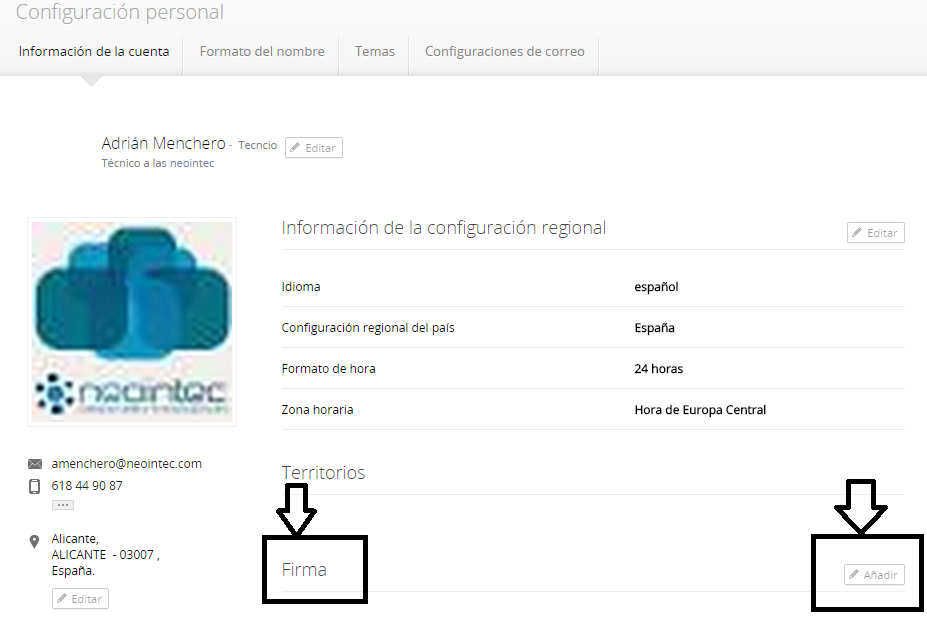The image size is (927, 639).
Task: Go to Configuraciones de correo tab
Action: (504, 51)
